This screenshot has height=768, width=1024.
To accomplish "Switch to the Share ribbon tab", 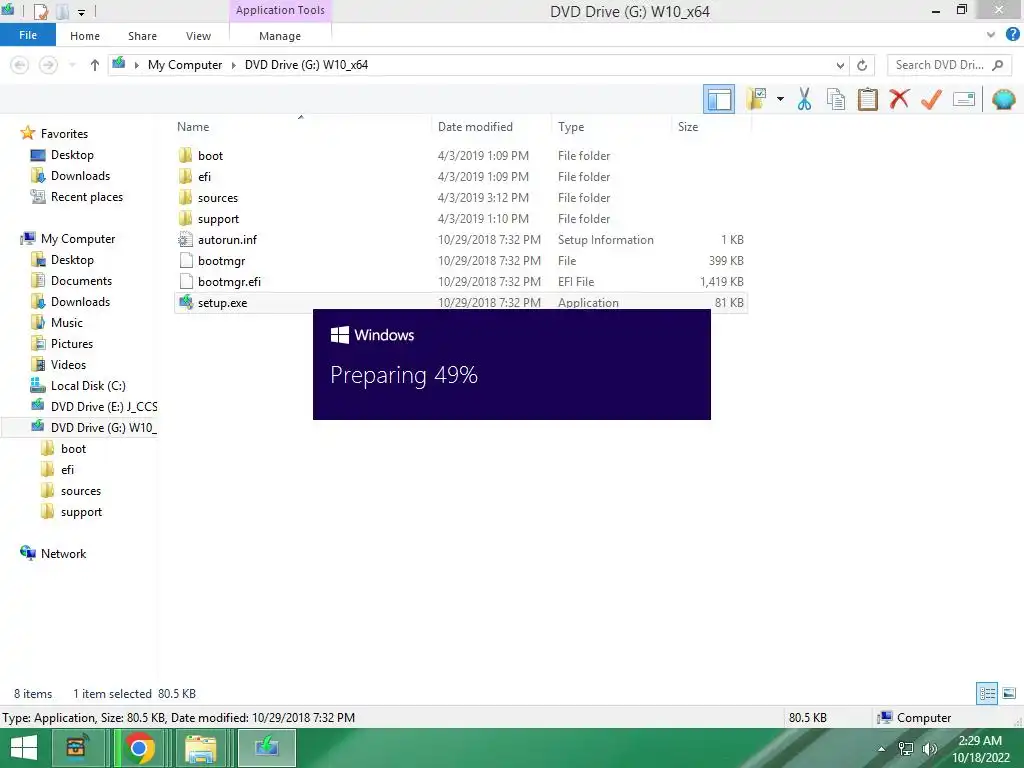I will click(142, 36).
